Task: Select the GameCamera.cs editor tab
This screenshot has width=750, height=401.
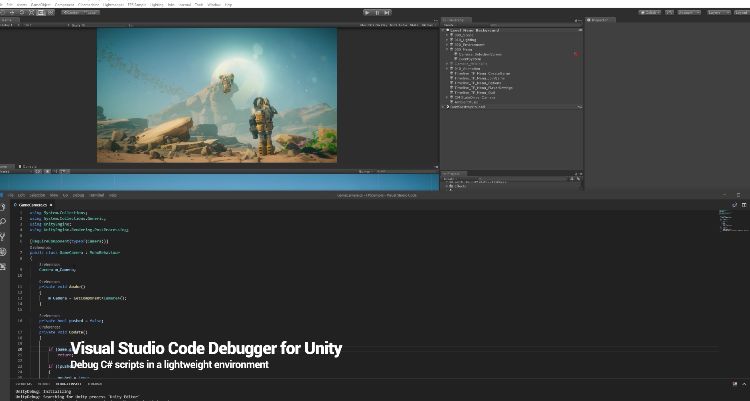Action: pyautogui.click(x=33, y=205)
